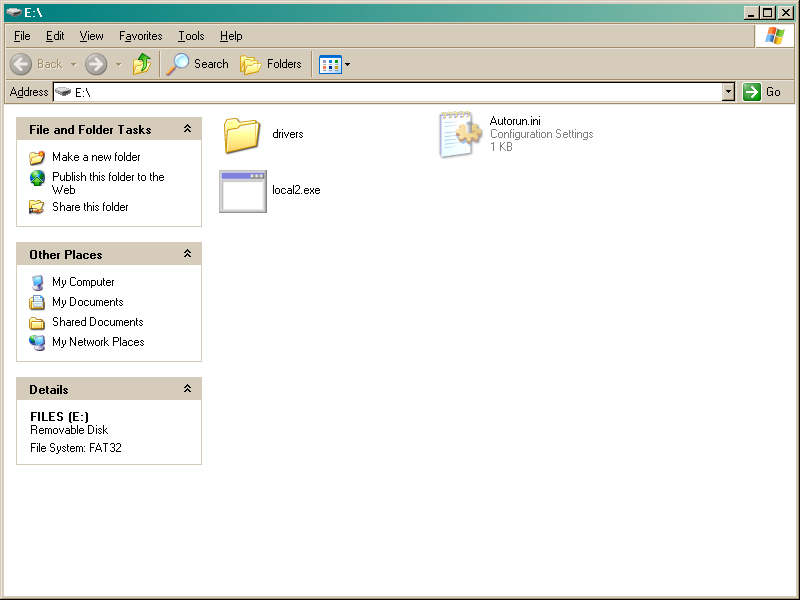Click the Go button

tap(762, 92)
